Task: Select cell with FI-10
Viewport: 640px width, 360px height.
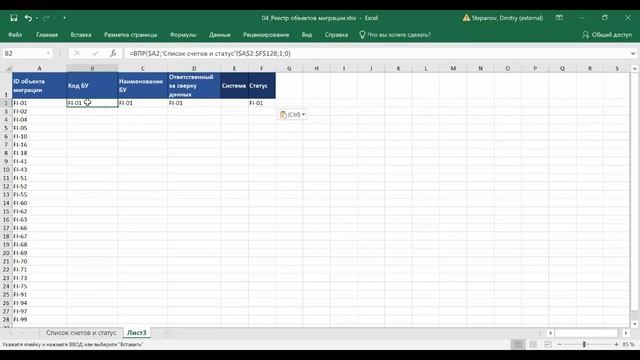Action: [39, 136]
